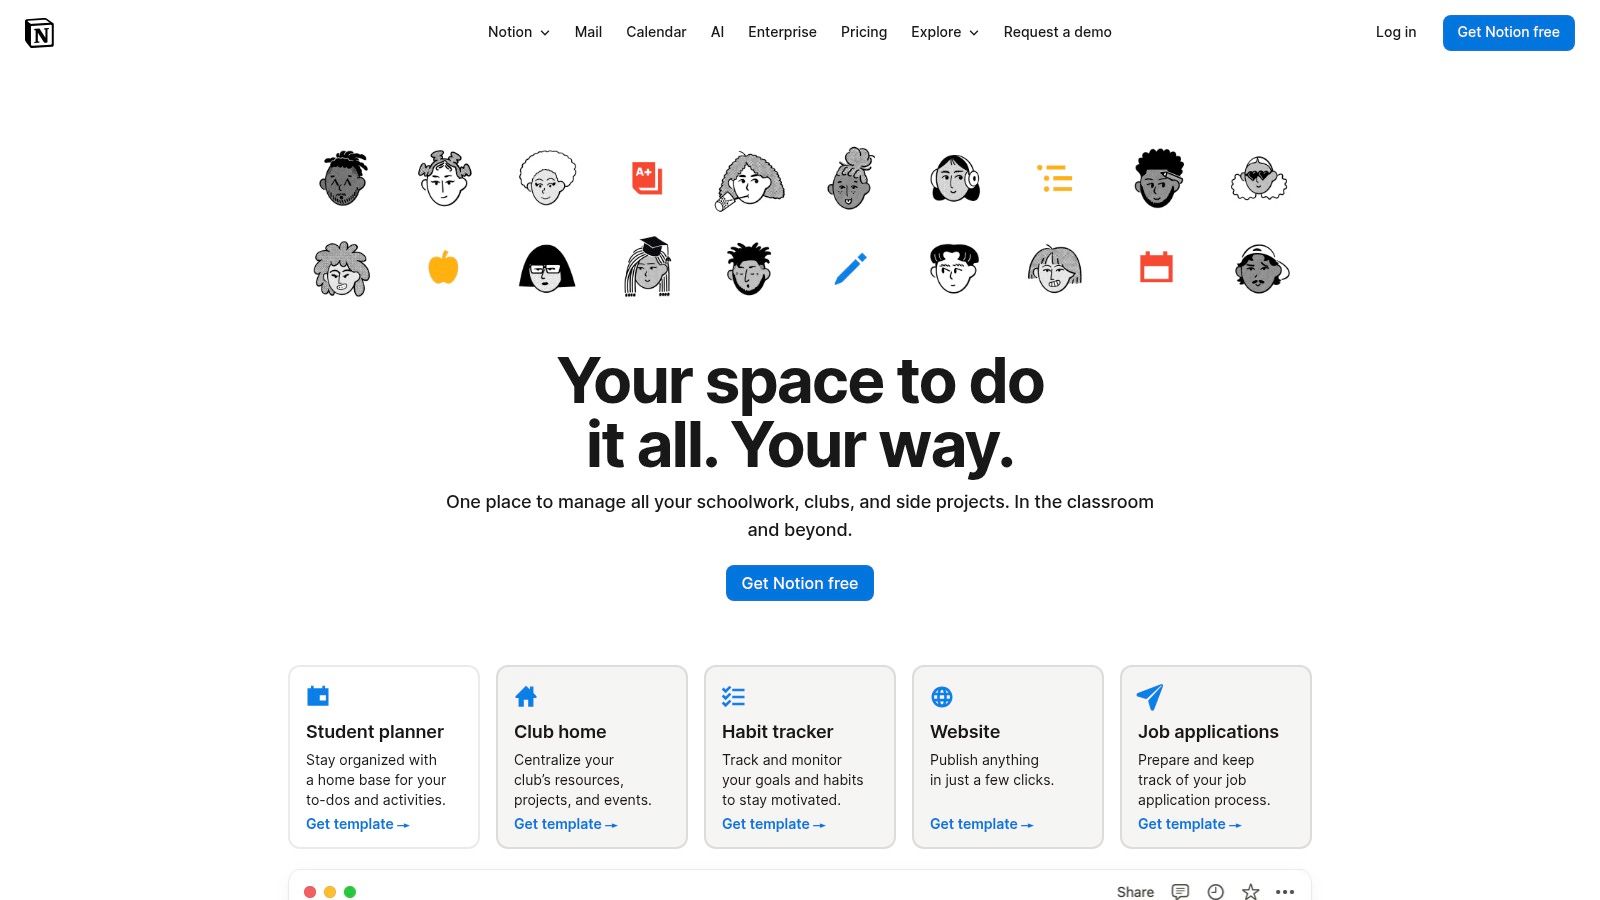The width and height of the screenshot is (1600, 900).
Task: Click the orange apple icon
Action: coord(443,268)
